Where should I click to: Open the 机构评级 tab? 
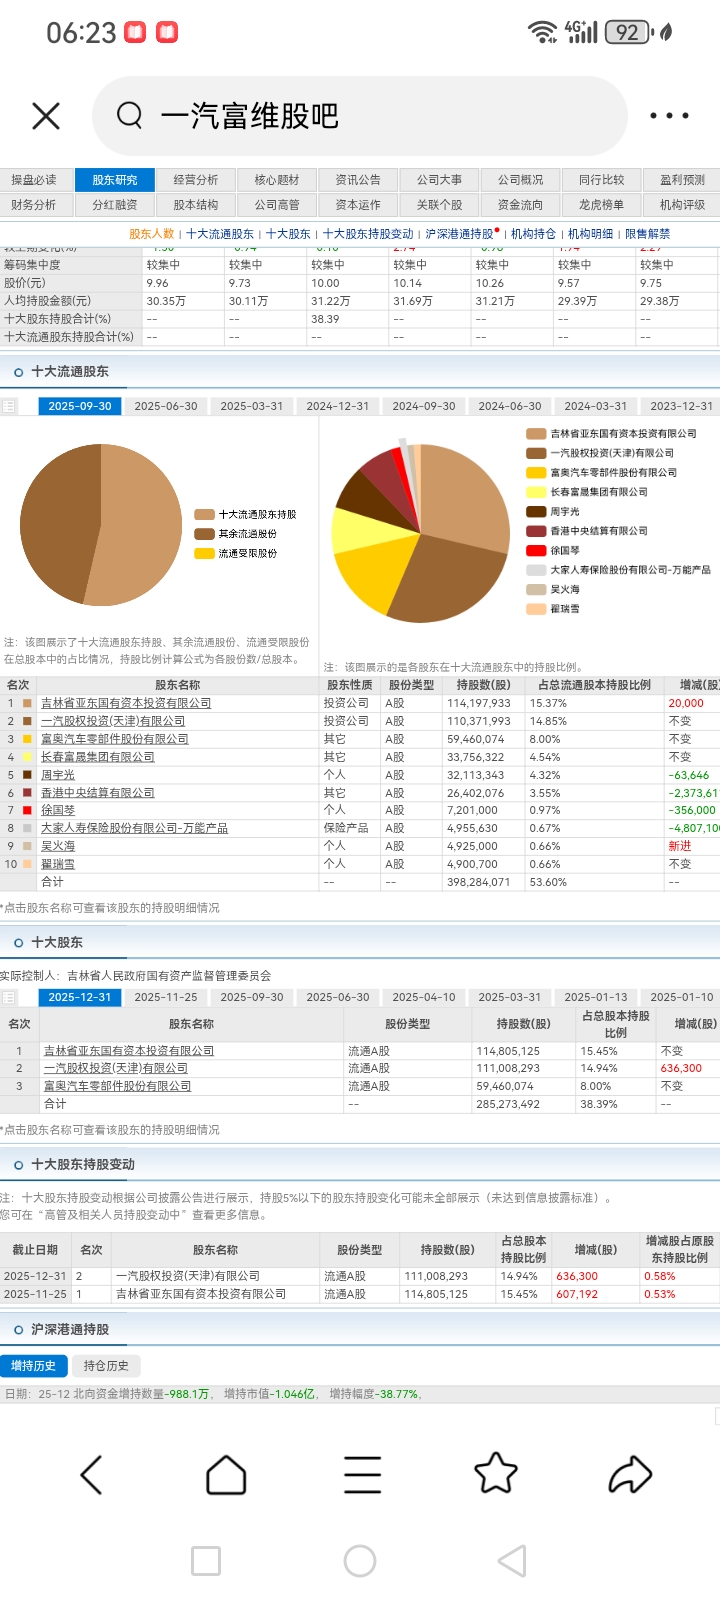click(682, 205)
